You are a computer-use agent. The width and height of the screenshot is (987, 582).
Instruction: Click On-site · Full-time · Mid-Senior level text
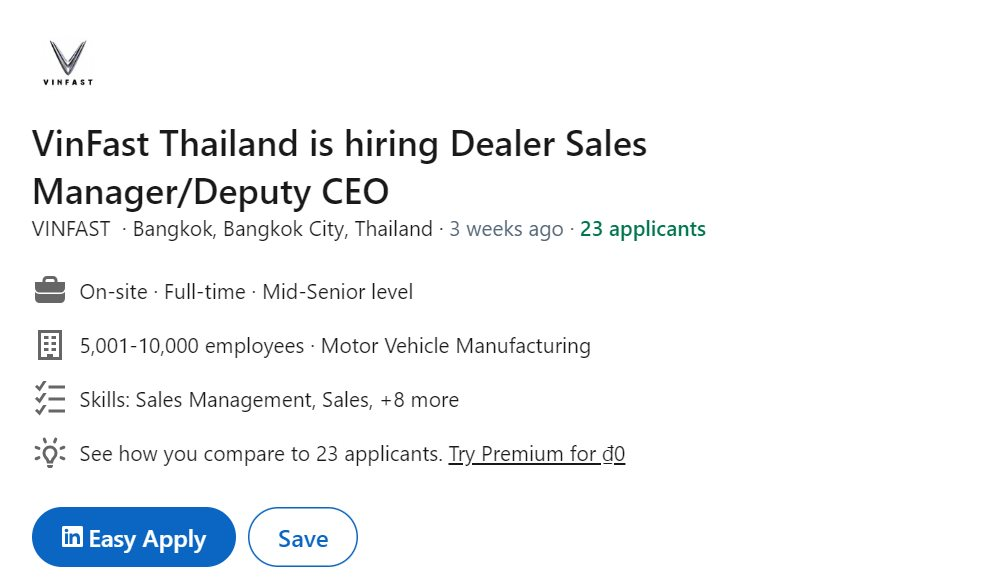pyautogui.click(x=246, y=292)
